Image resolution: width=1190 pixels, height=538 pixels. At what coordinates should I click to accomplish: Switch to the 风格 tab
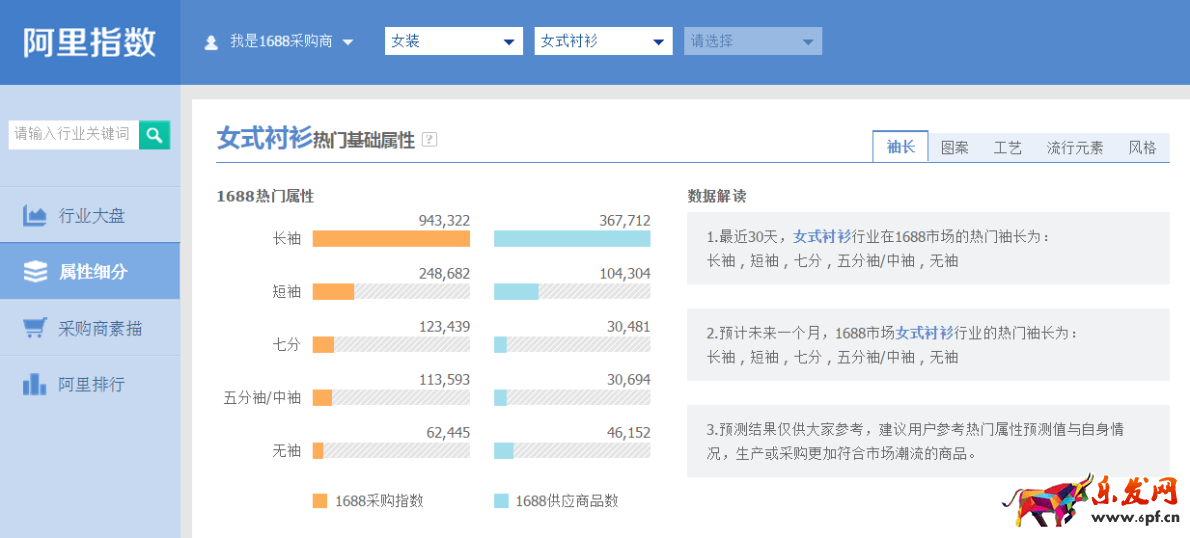[x=1142, y=147]
